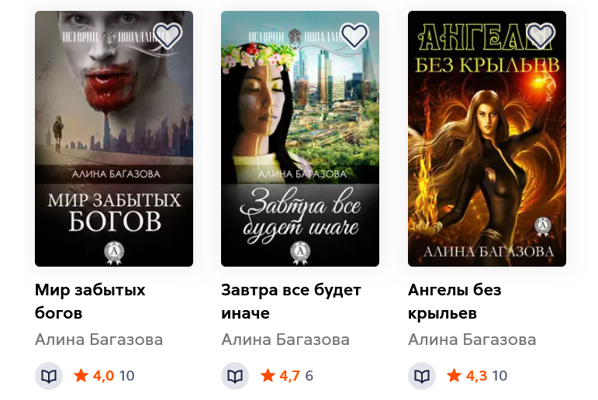This screenshot has width=598, height=400.
Task: Click the review count 6 beside 4,7
Action: (x=309, y=376)
